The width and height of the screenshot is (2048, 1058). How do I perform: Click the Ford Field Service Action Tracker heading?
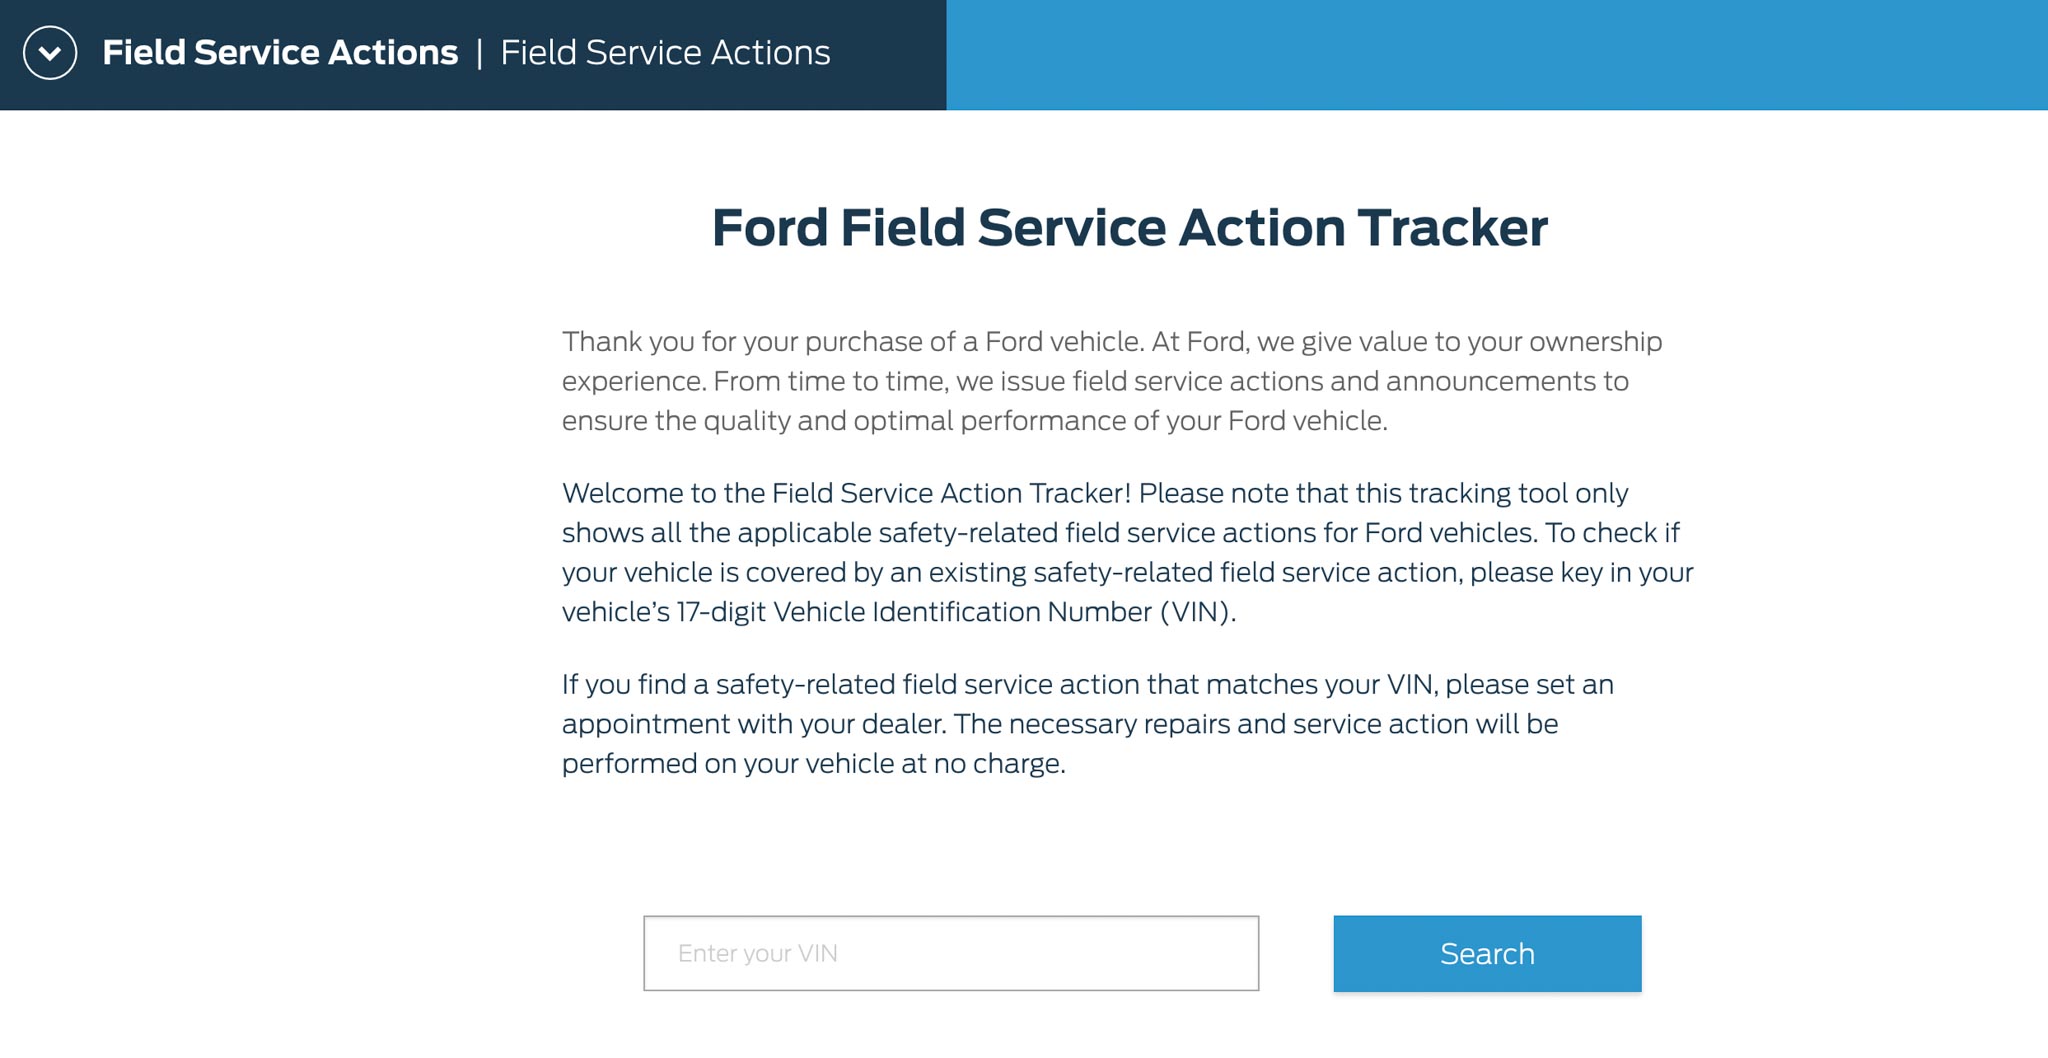[1129, 228]
